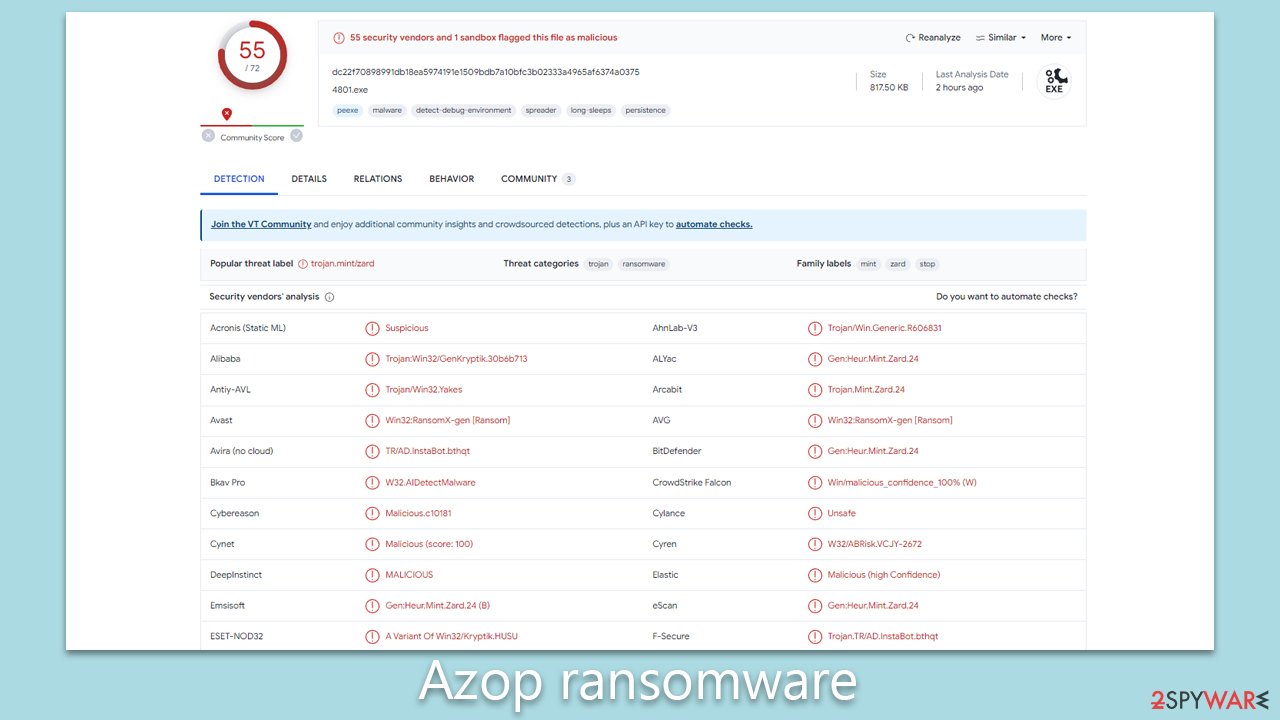
Task: Open the More dropdown menu
Action: pos(1056,38)
